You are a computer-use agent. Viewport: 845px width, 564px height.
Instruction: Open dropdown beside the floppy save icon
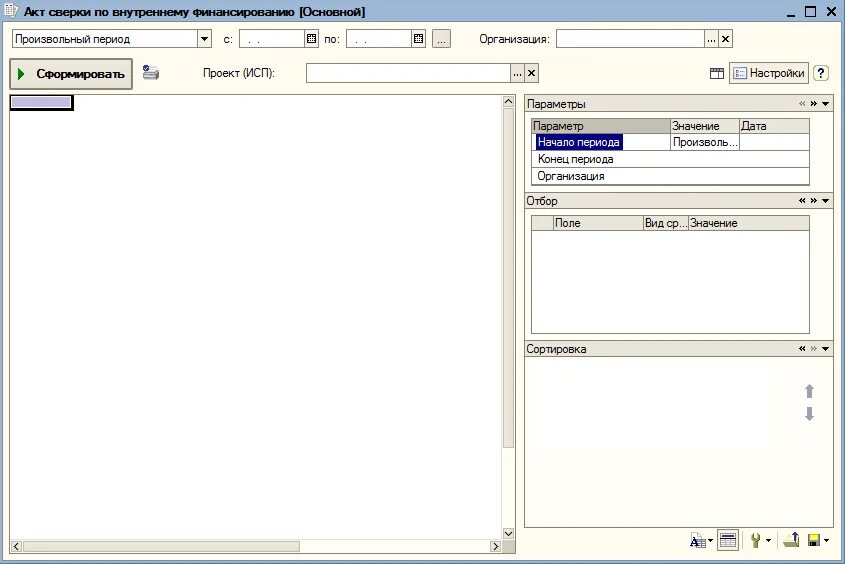826,540
